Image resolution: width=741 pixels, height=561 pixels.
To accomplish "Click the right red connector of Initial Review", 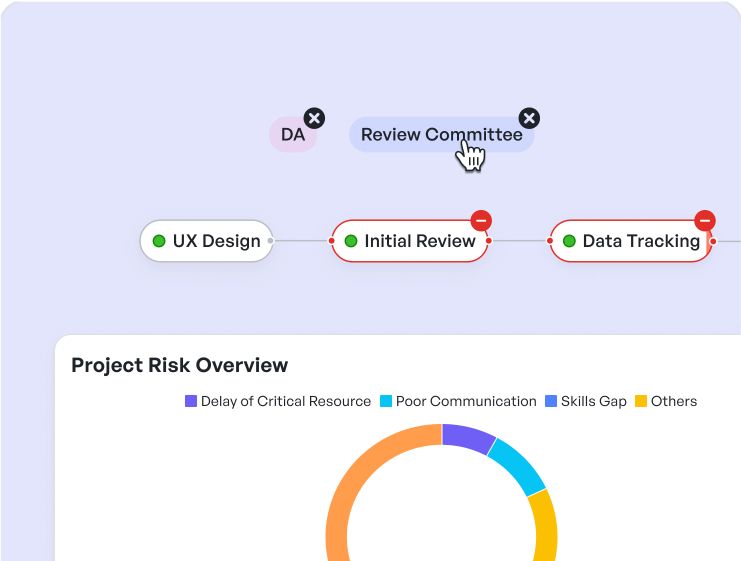I will (x=489, y=241).
